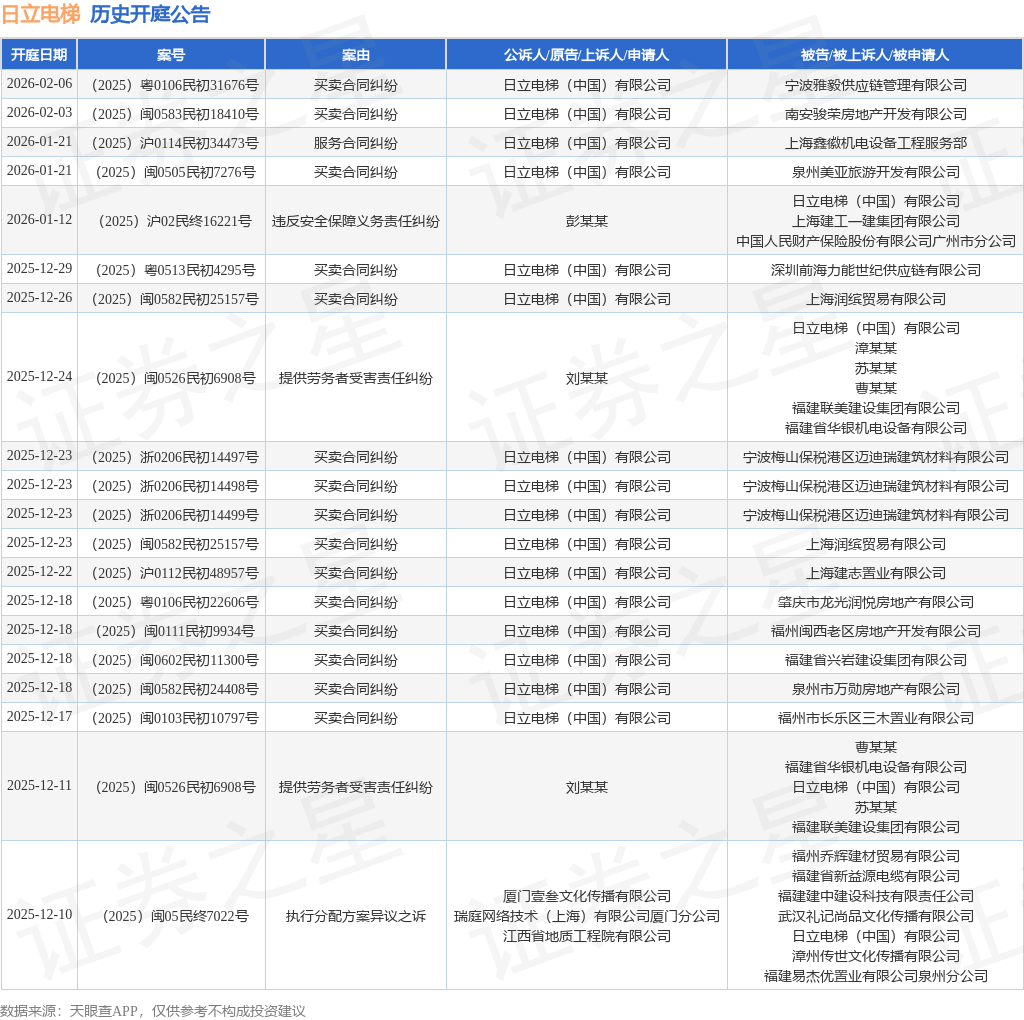Click the date 2026-02-06
Image resolution: width=1024 pixels, height=1020 pixels.
click(x=39, y=84)
